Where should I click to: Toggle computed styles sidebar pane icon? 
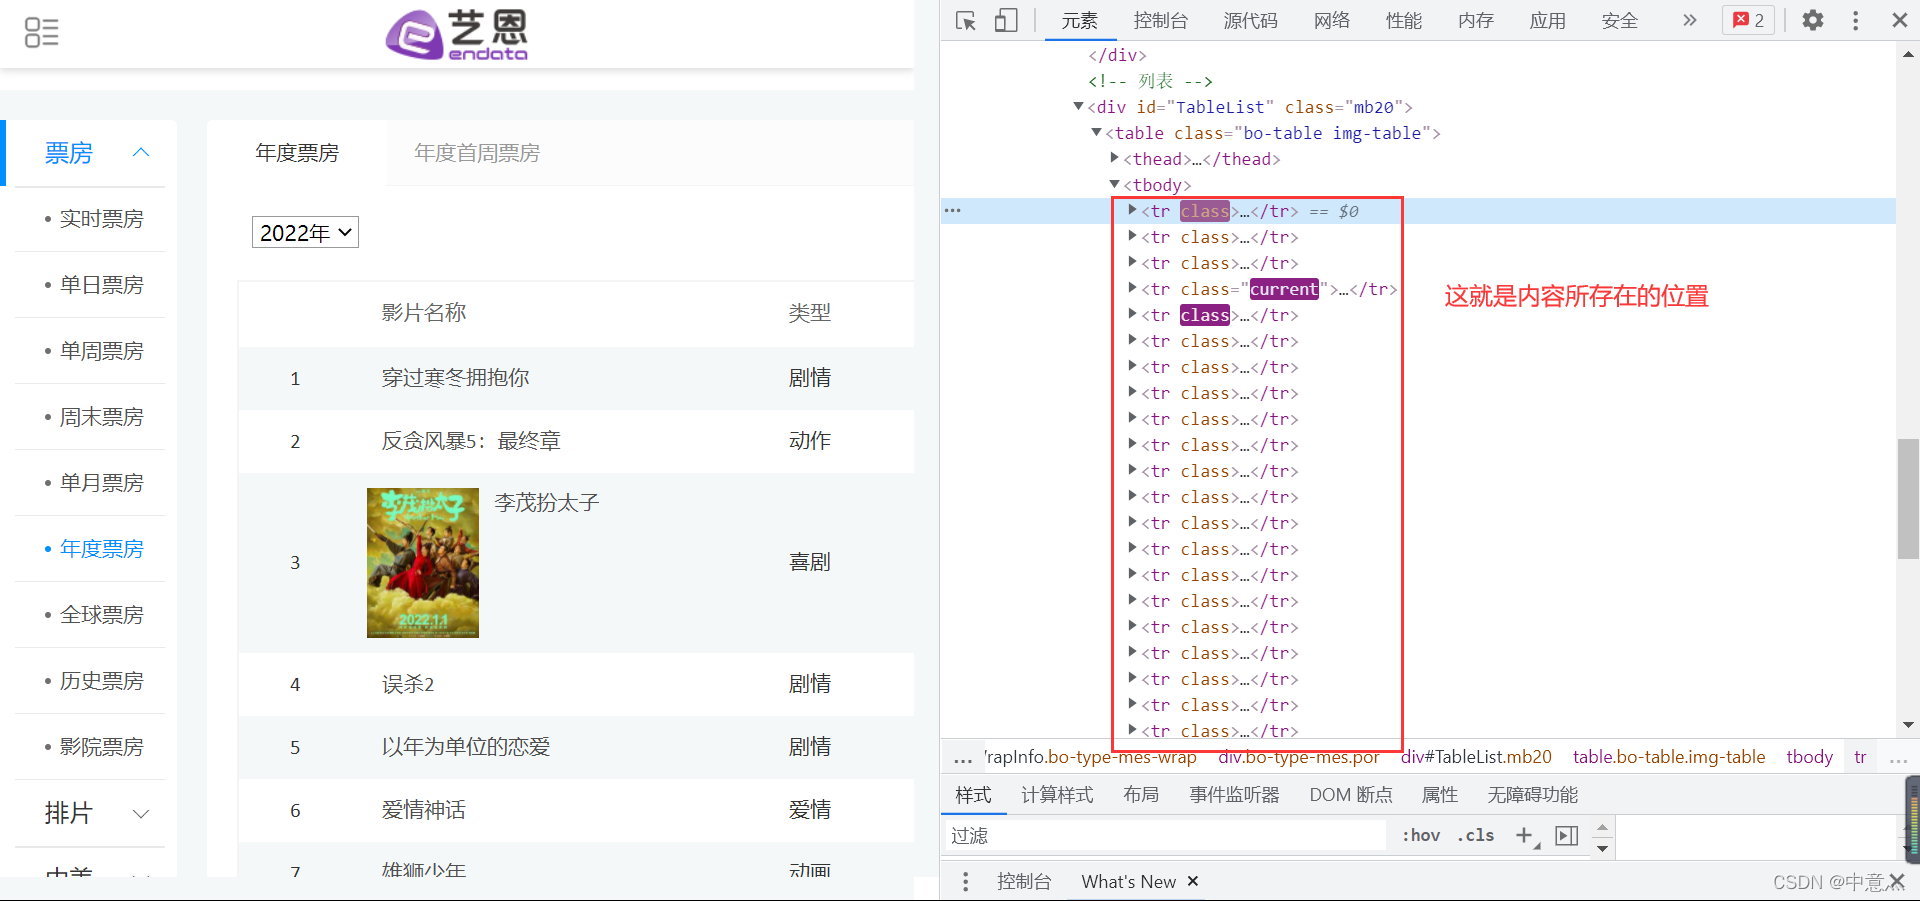[x=1567, y=836]
